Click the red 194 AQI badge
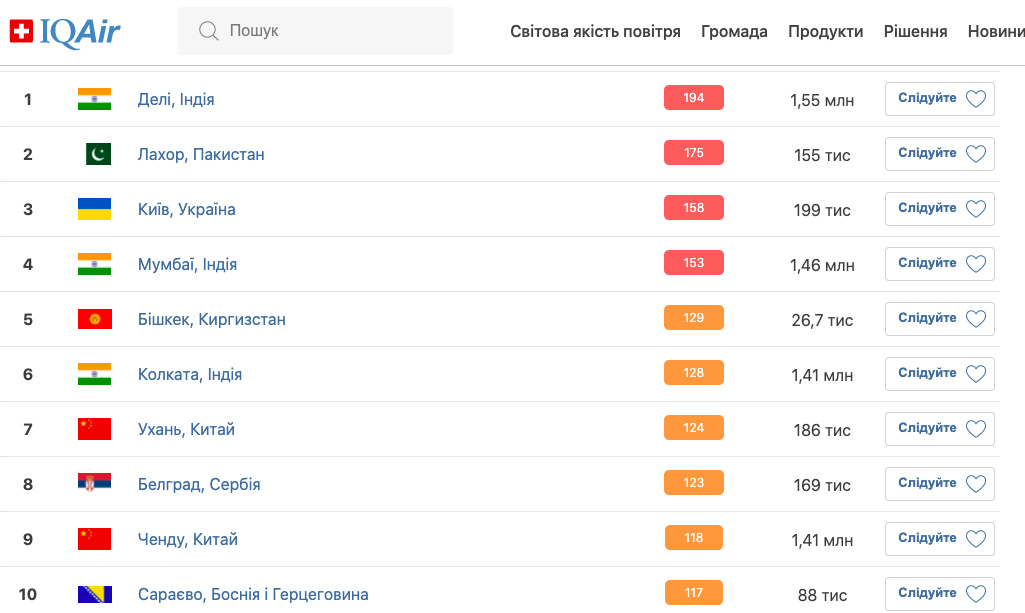This screenshot has width=1025, height=613. click(x=694, y=98)
